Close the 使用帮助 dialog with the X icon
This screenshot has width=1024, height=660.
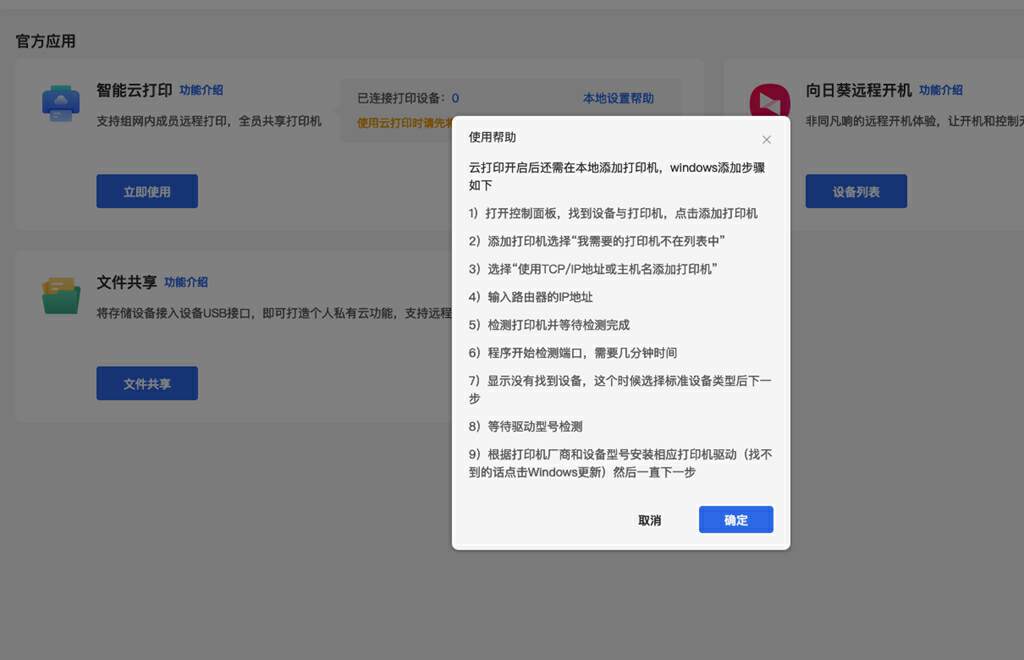(766, 139)
